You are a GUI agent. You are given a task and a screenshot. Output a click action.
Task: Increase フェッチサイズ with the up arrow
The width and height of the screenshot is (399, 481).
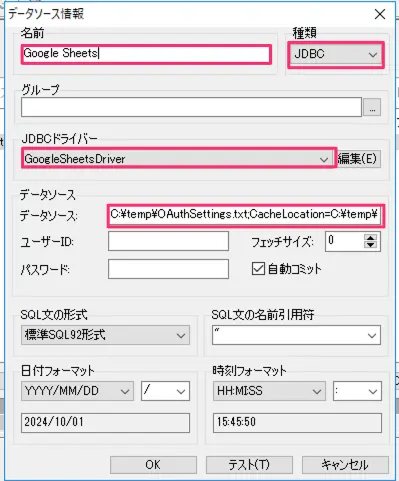(x=370, y=237)
